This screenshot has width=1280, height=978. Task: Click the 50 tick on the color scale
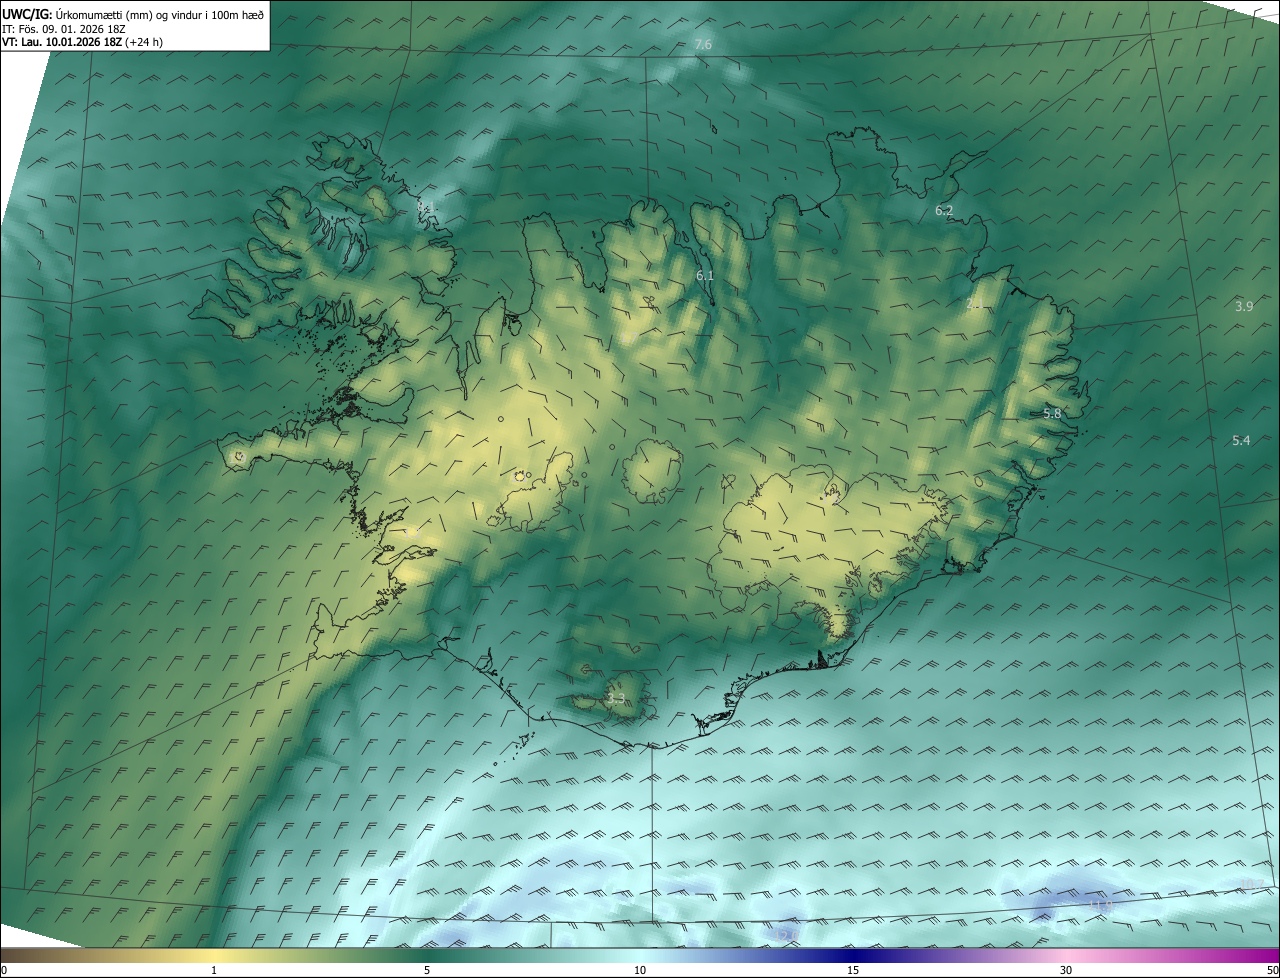(x=1272, y=970)
